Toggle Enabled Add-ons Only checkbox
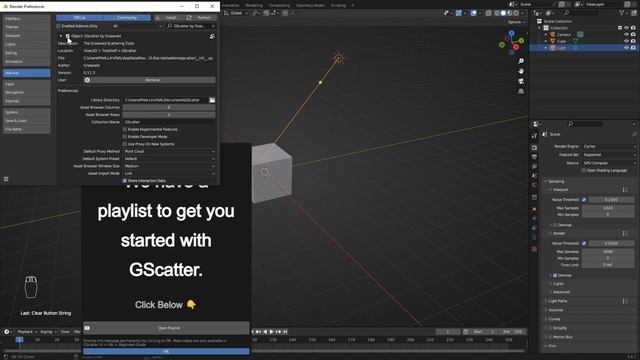 [x=59, y=26]
